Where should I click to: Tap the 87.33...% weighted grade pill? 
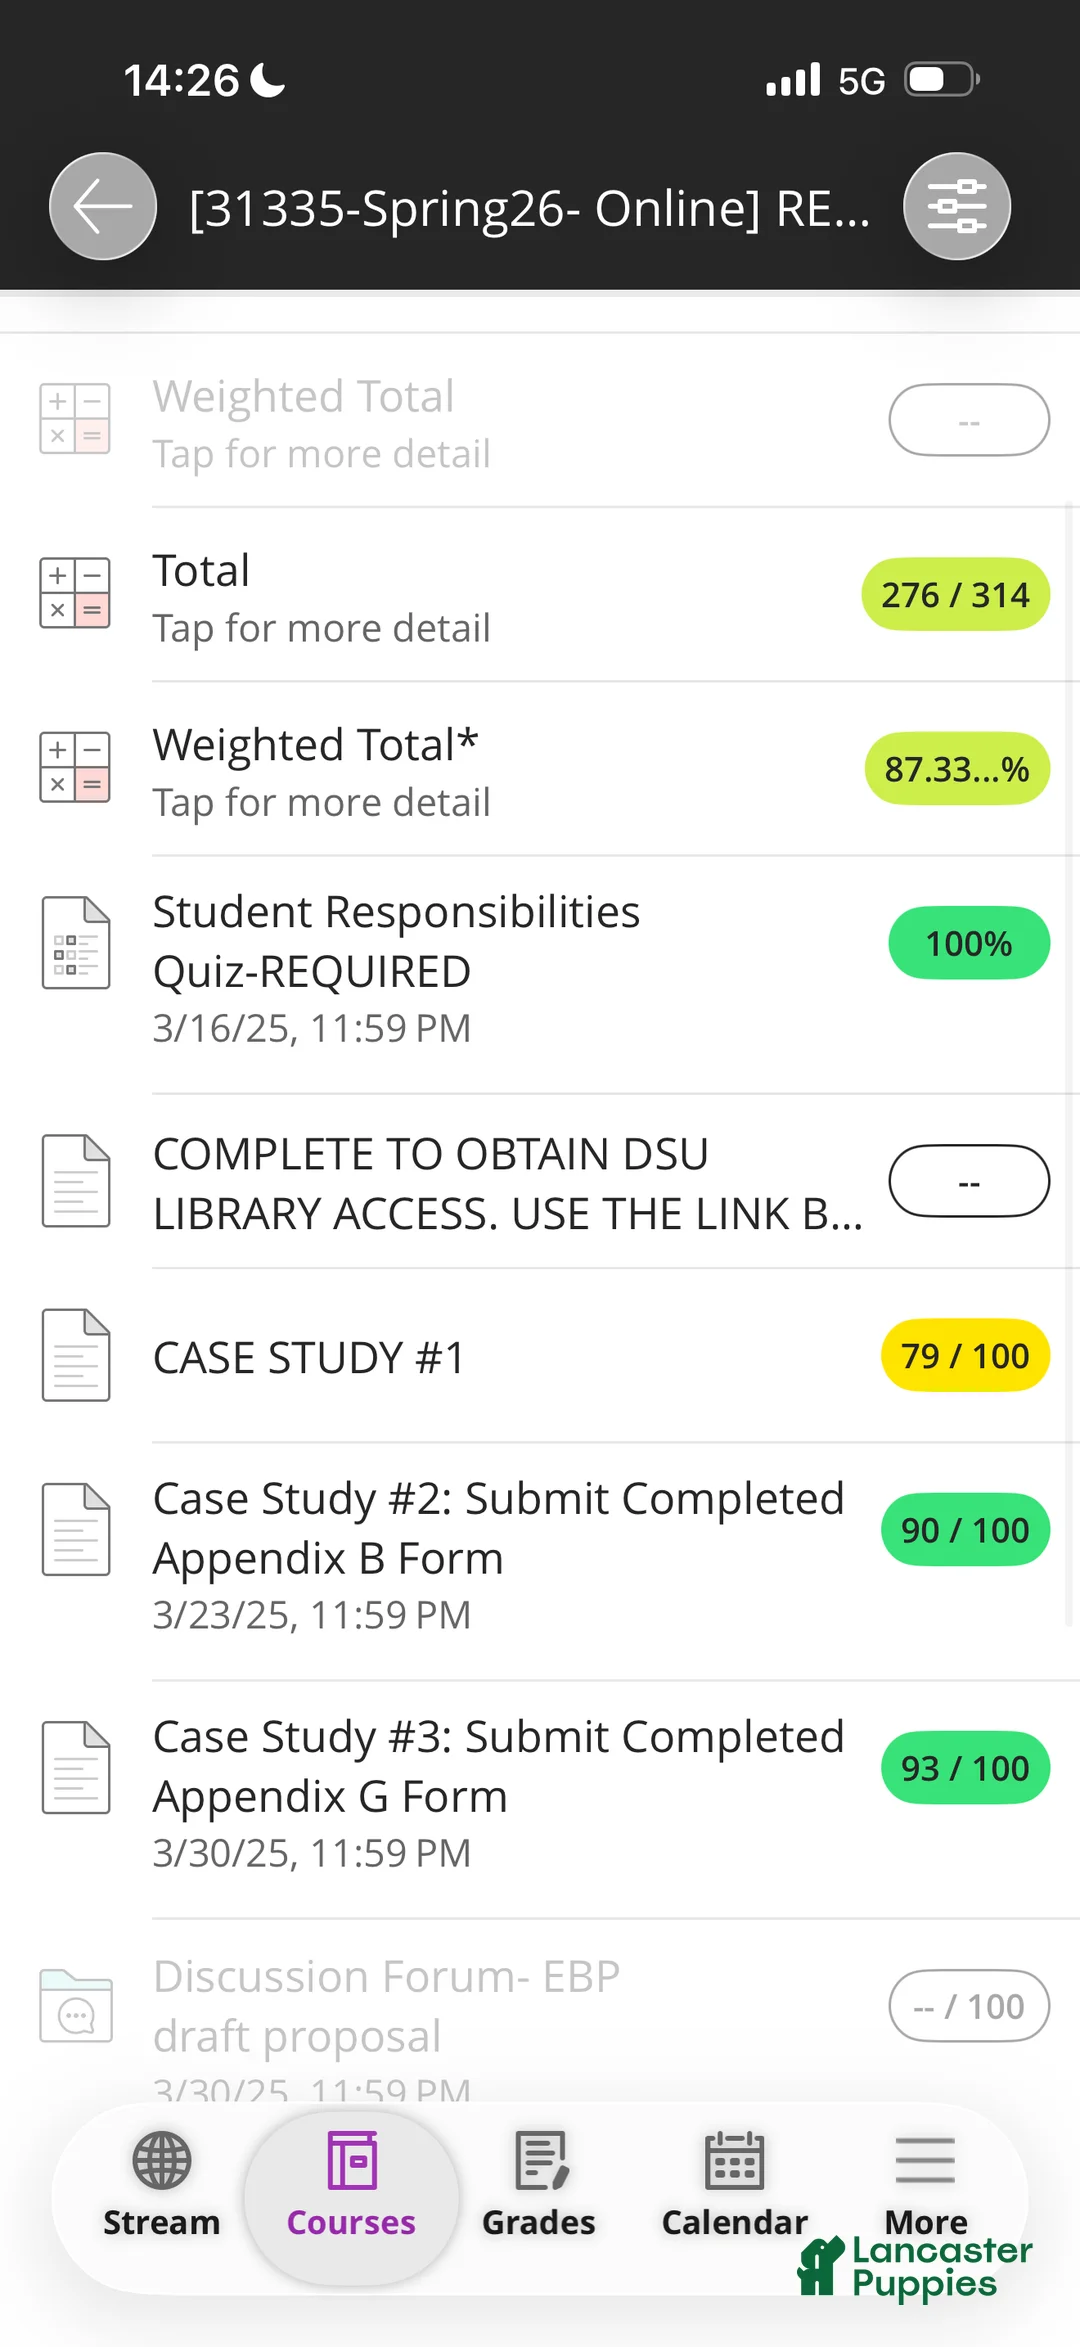[957, 769]
